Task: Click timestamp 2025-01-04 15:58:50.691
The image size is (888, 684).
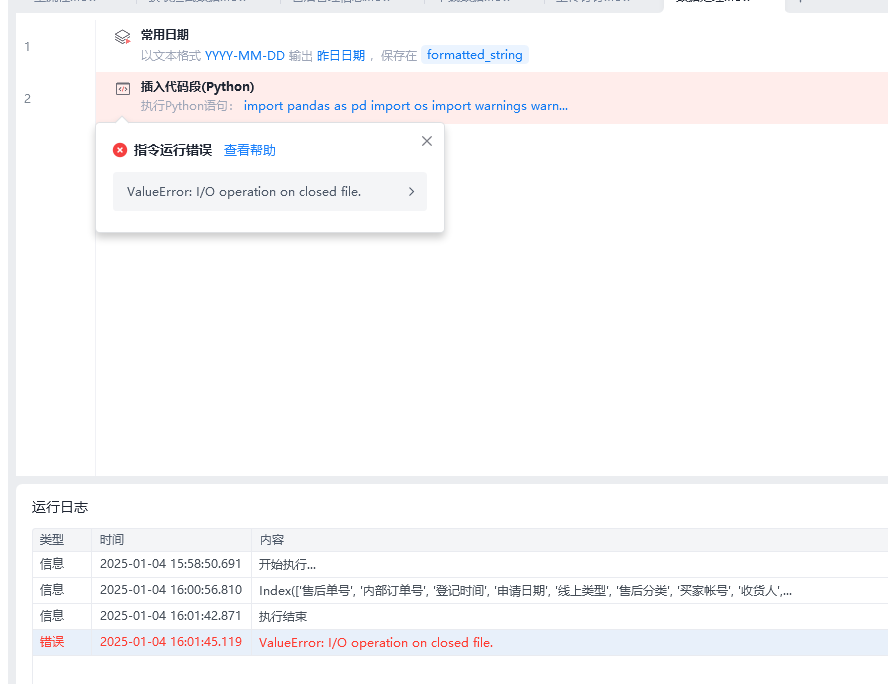Action: pyautogui.click(x=170, y=564)
